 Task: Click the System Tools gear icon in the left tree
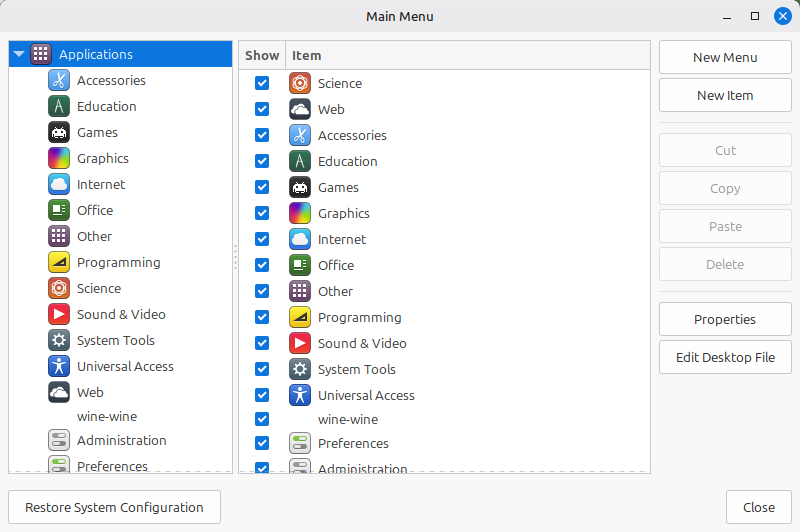[59, 340]
